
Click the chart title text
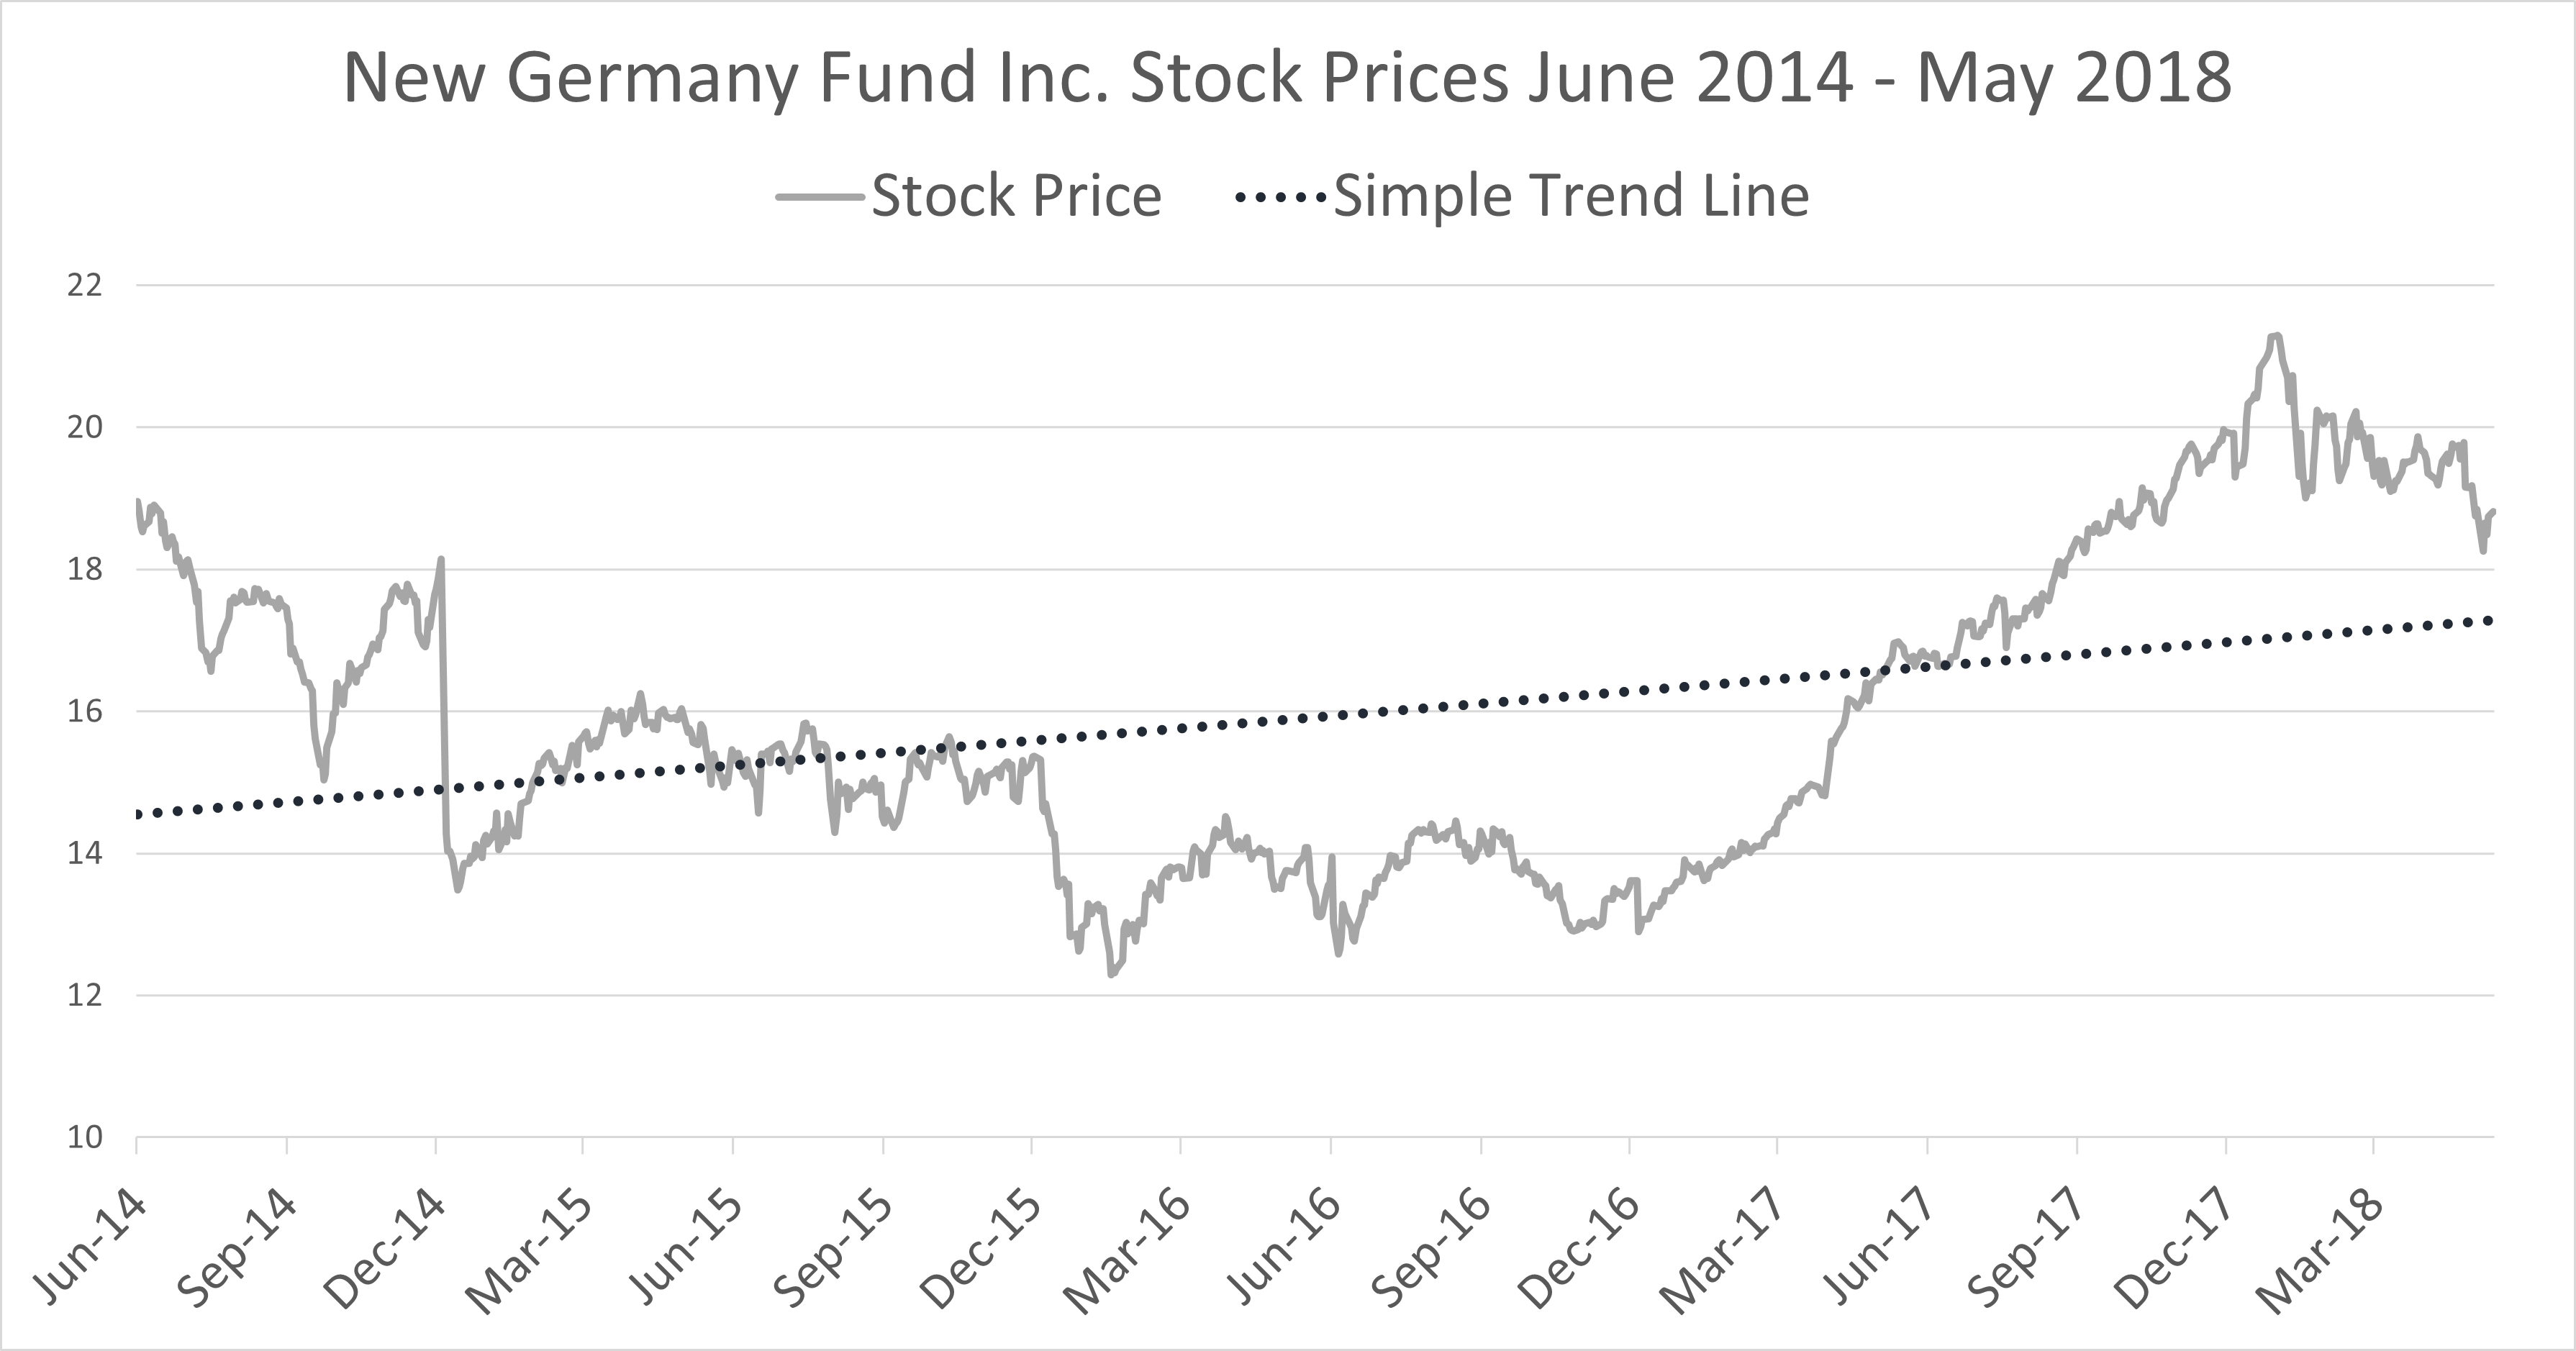(x=1287, y=78)
